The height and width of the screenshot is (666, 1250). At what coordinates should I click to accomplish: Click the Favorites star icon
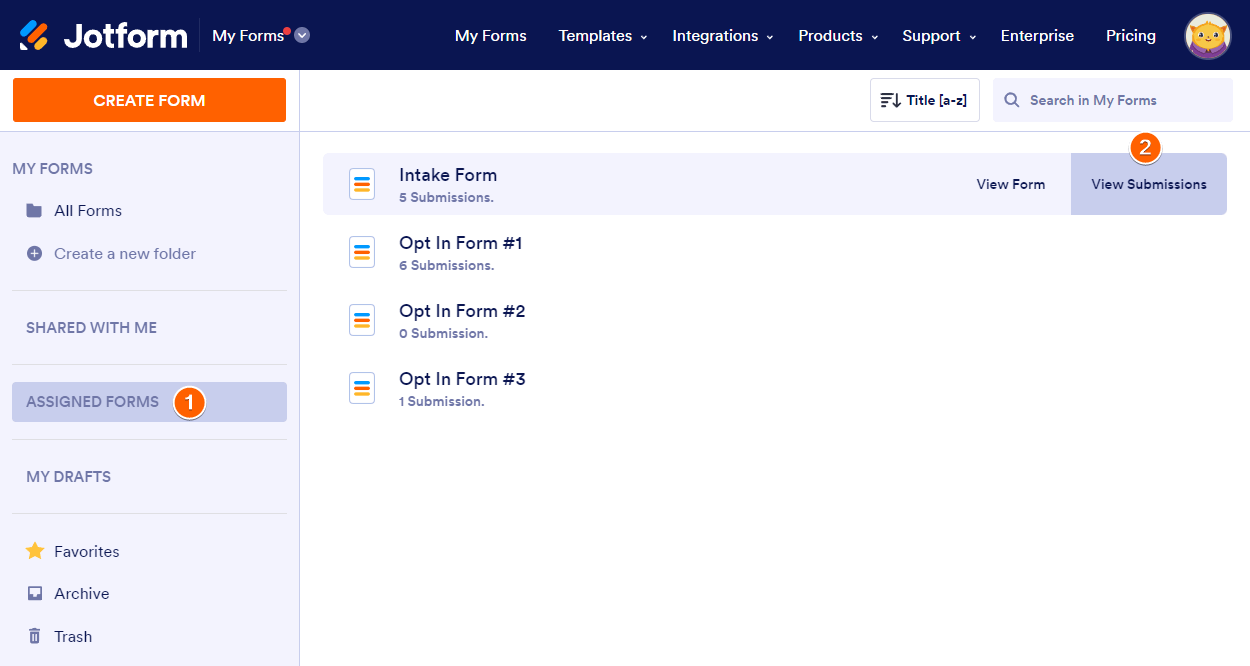pyautogui.click(x=35, y=551)
